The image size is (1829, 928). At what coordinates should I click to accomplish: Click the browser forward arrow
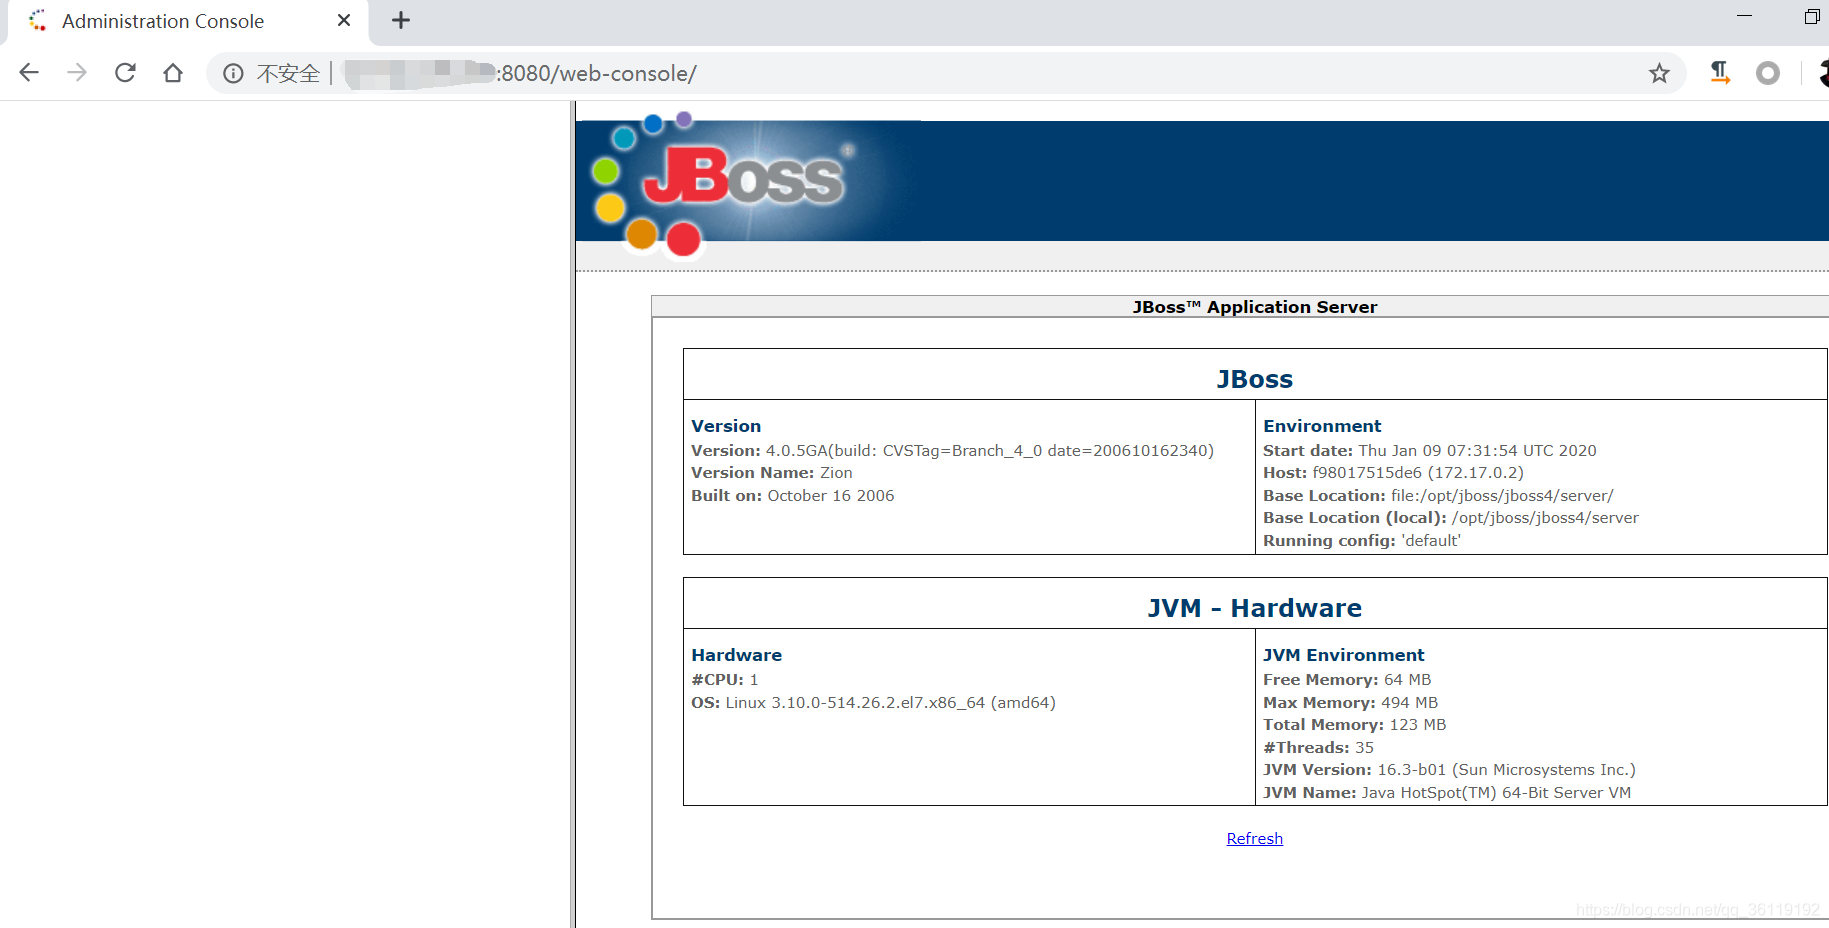[77, 73]
